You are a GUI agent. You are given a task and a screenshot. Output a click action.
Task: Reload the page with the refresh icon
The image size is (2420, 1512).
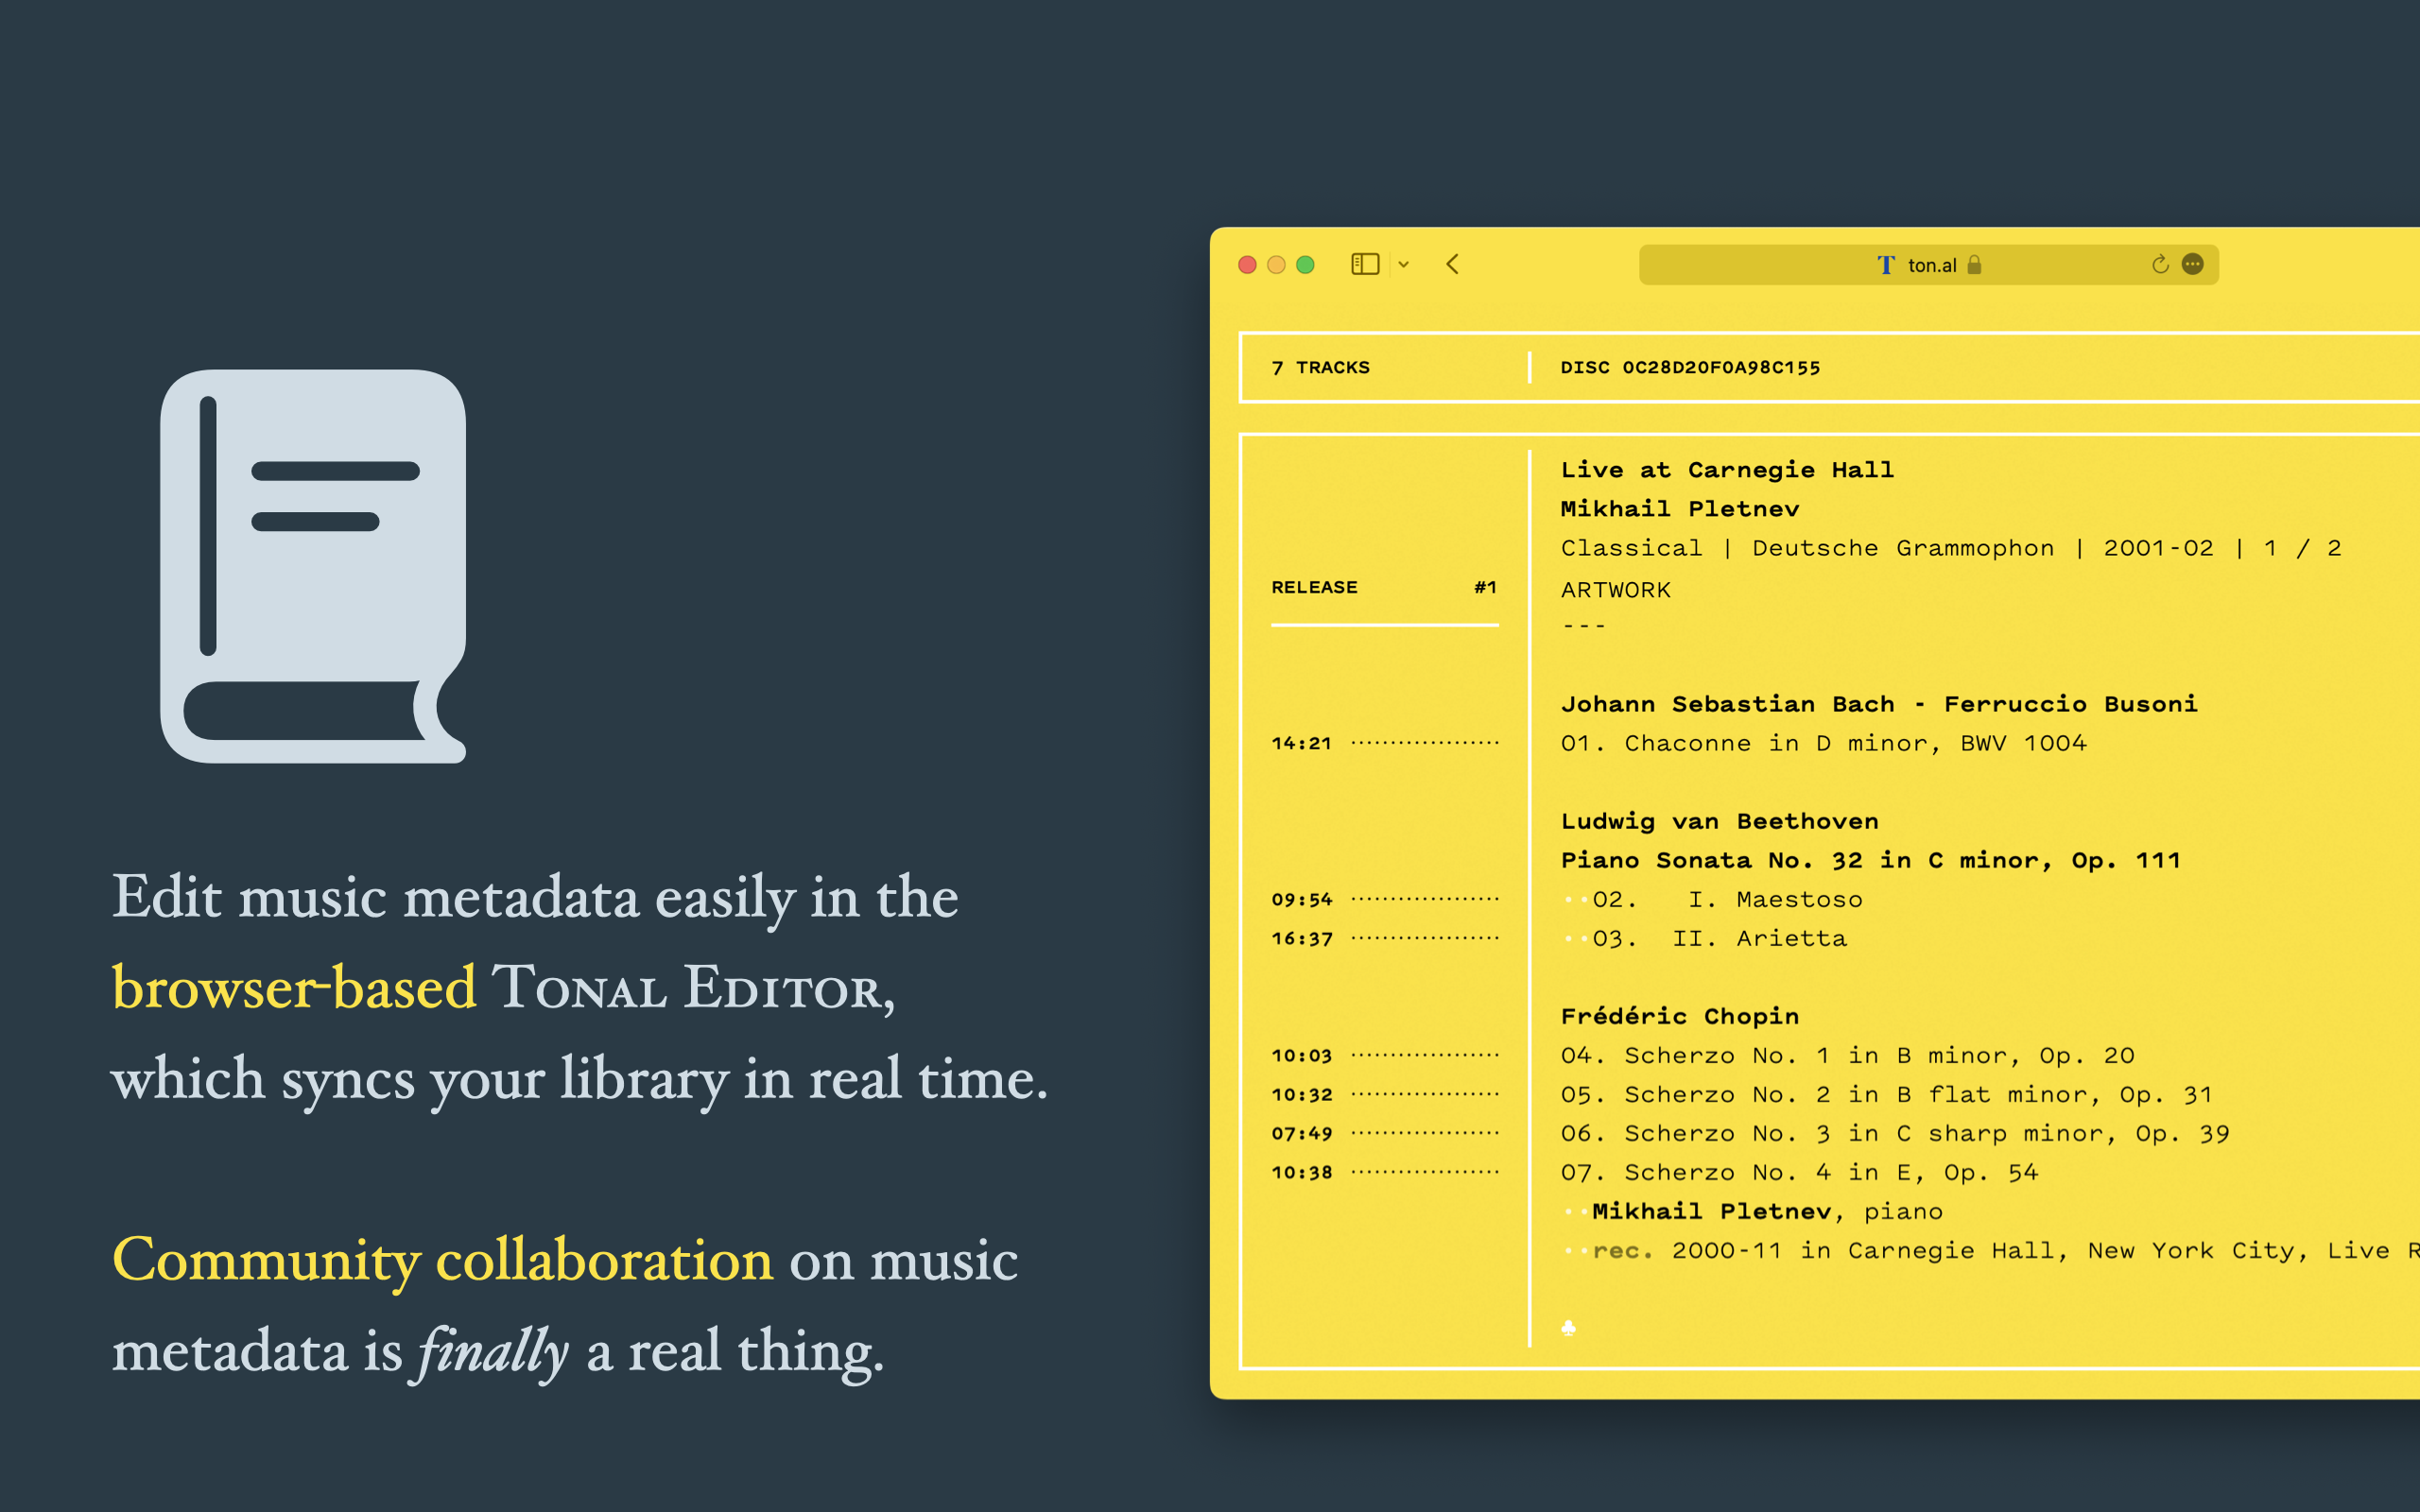[2160, 264]
